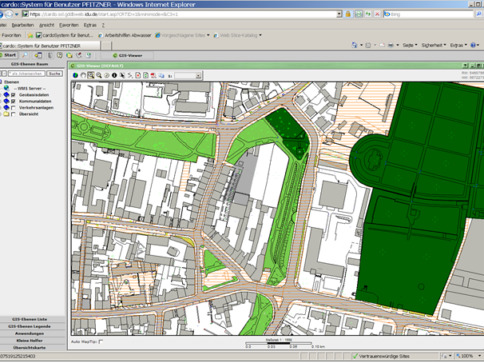
Task: Click the magnifier icon next to Start
Action: click(25, 55)
